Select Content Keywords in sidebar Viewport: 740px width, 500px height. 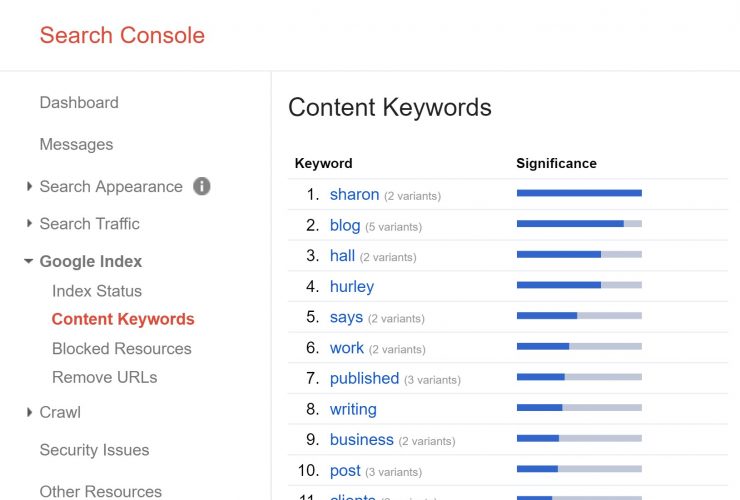(123, 320)
